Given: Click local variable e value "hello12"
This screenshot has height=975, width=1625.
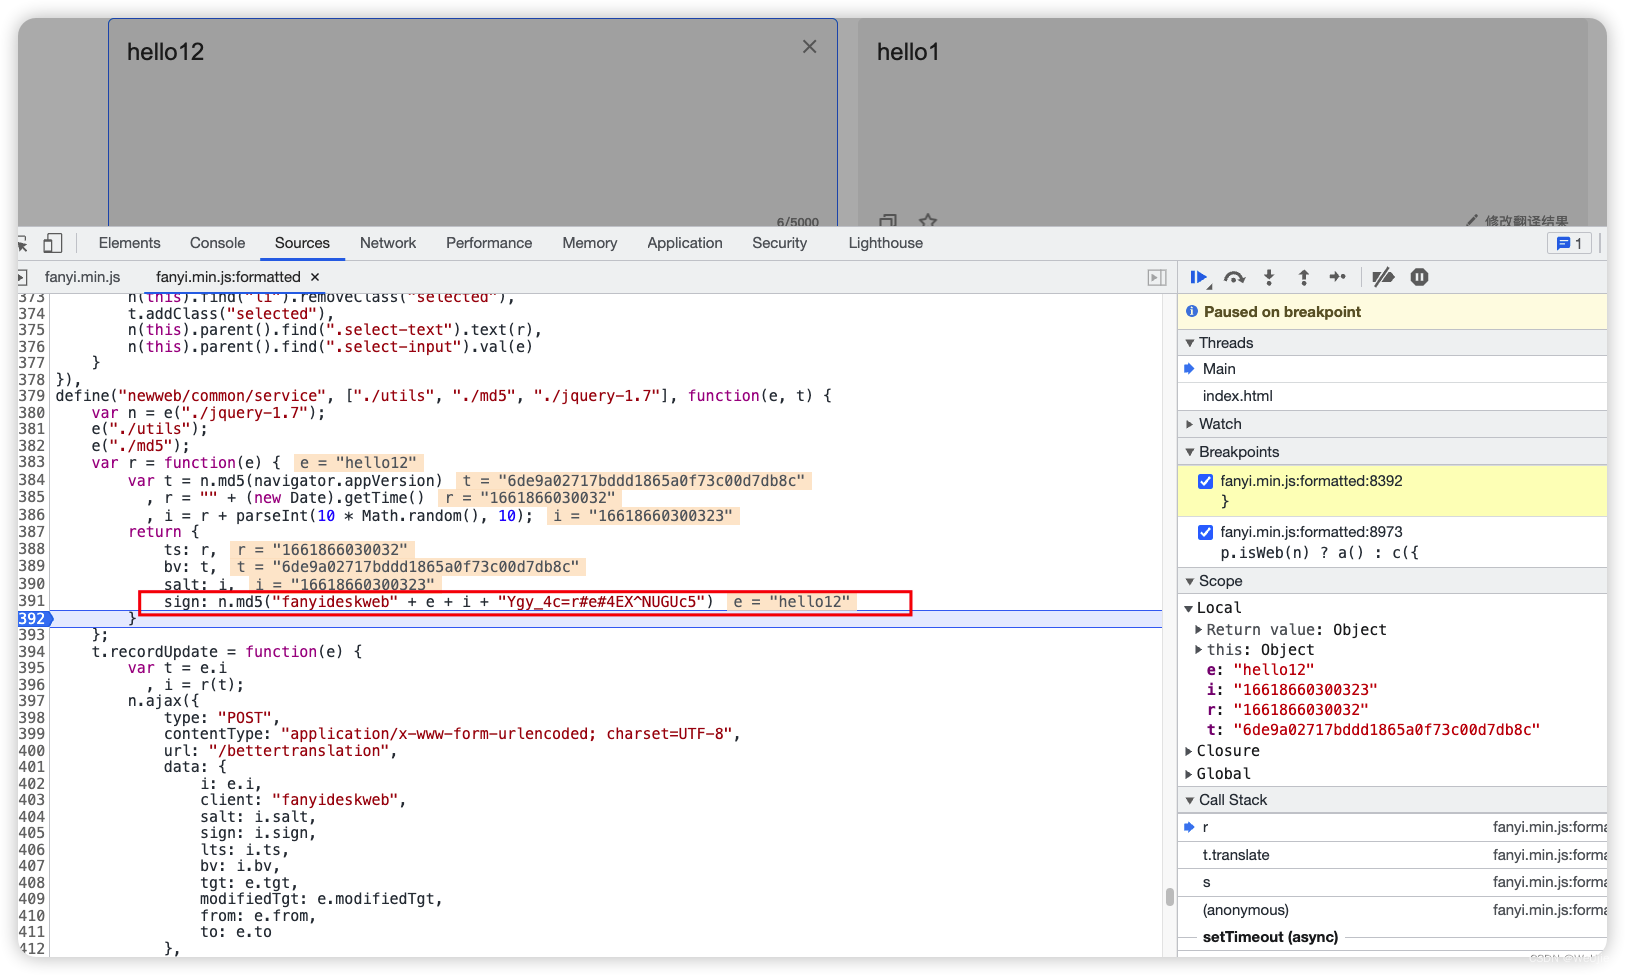Looking at the screenshot, I should point(1274,670).
